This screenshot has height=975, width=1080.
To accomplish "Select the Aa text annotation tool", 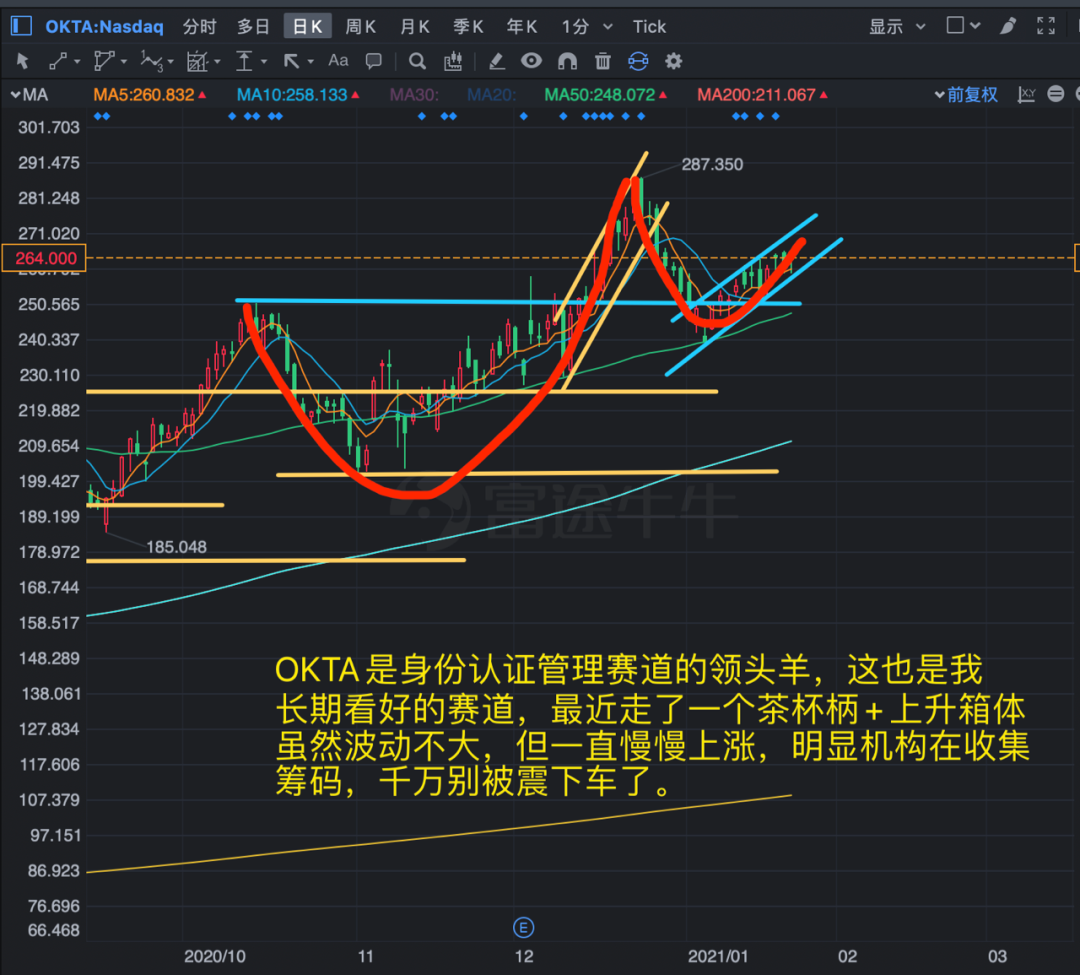I will (x=338, y=61).
